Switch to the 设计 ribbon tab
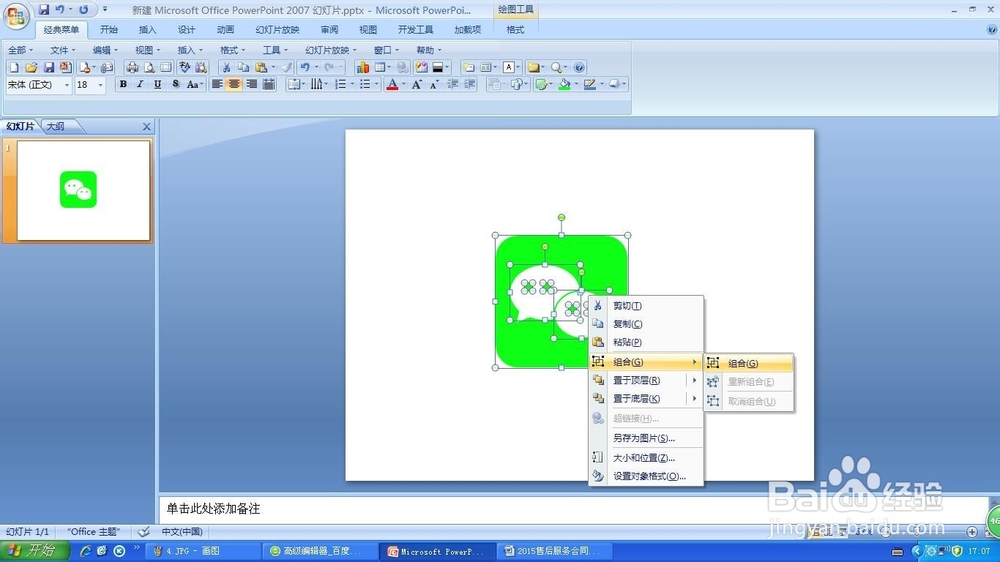The image size is (1000, 562). click(186, 29)
